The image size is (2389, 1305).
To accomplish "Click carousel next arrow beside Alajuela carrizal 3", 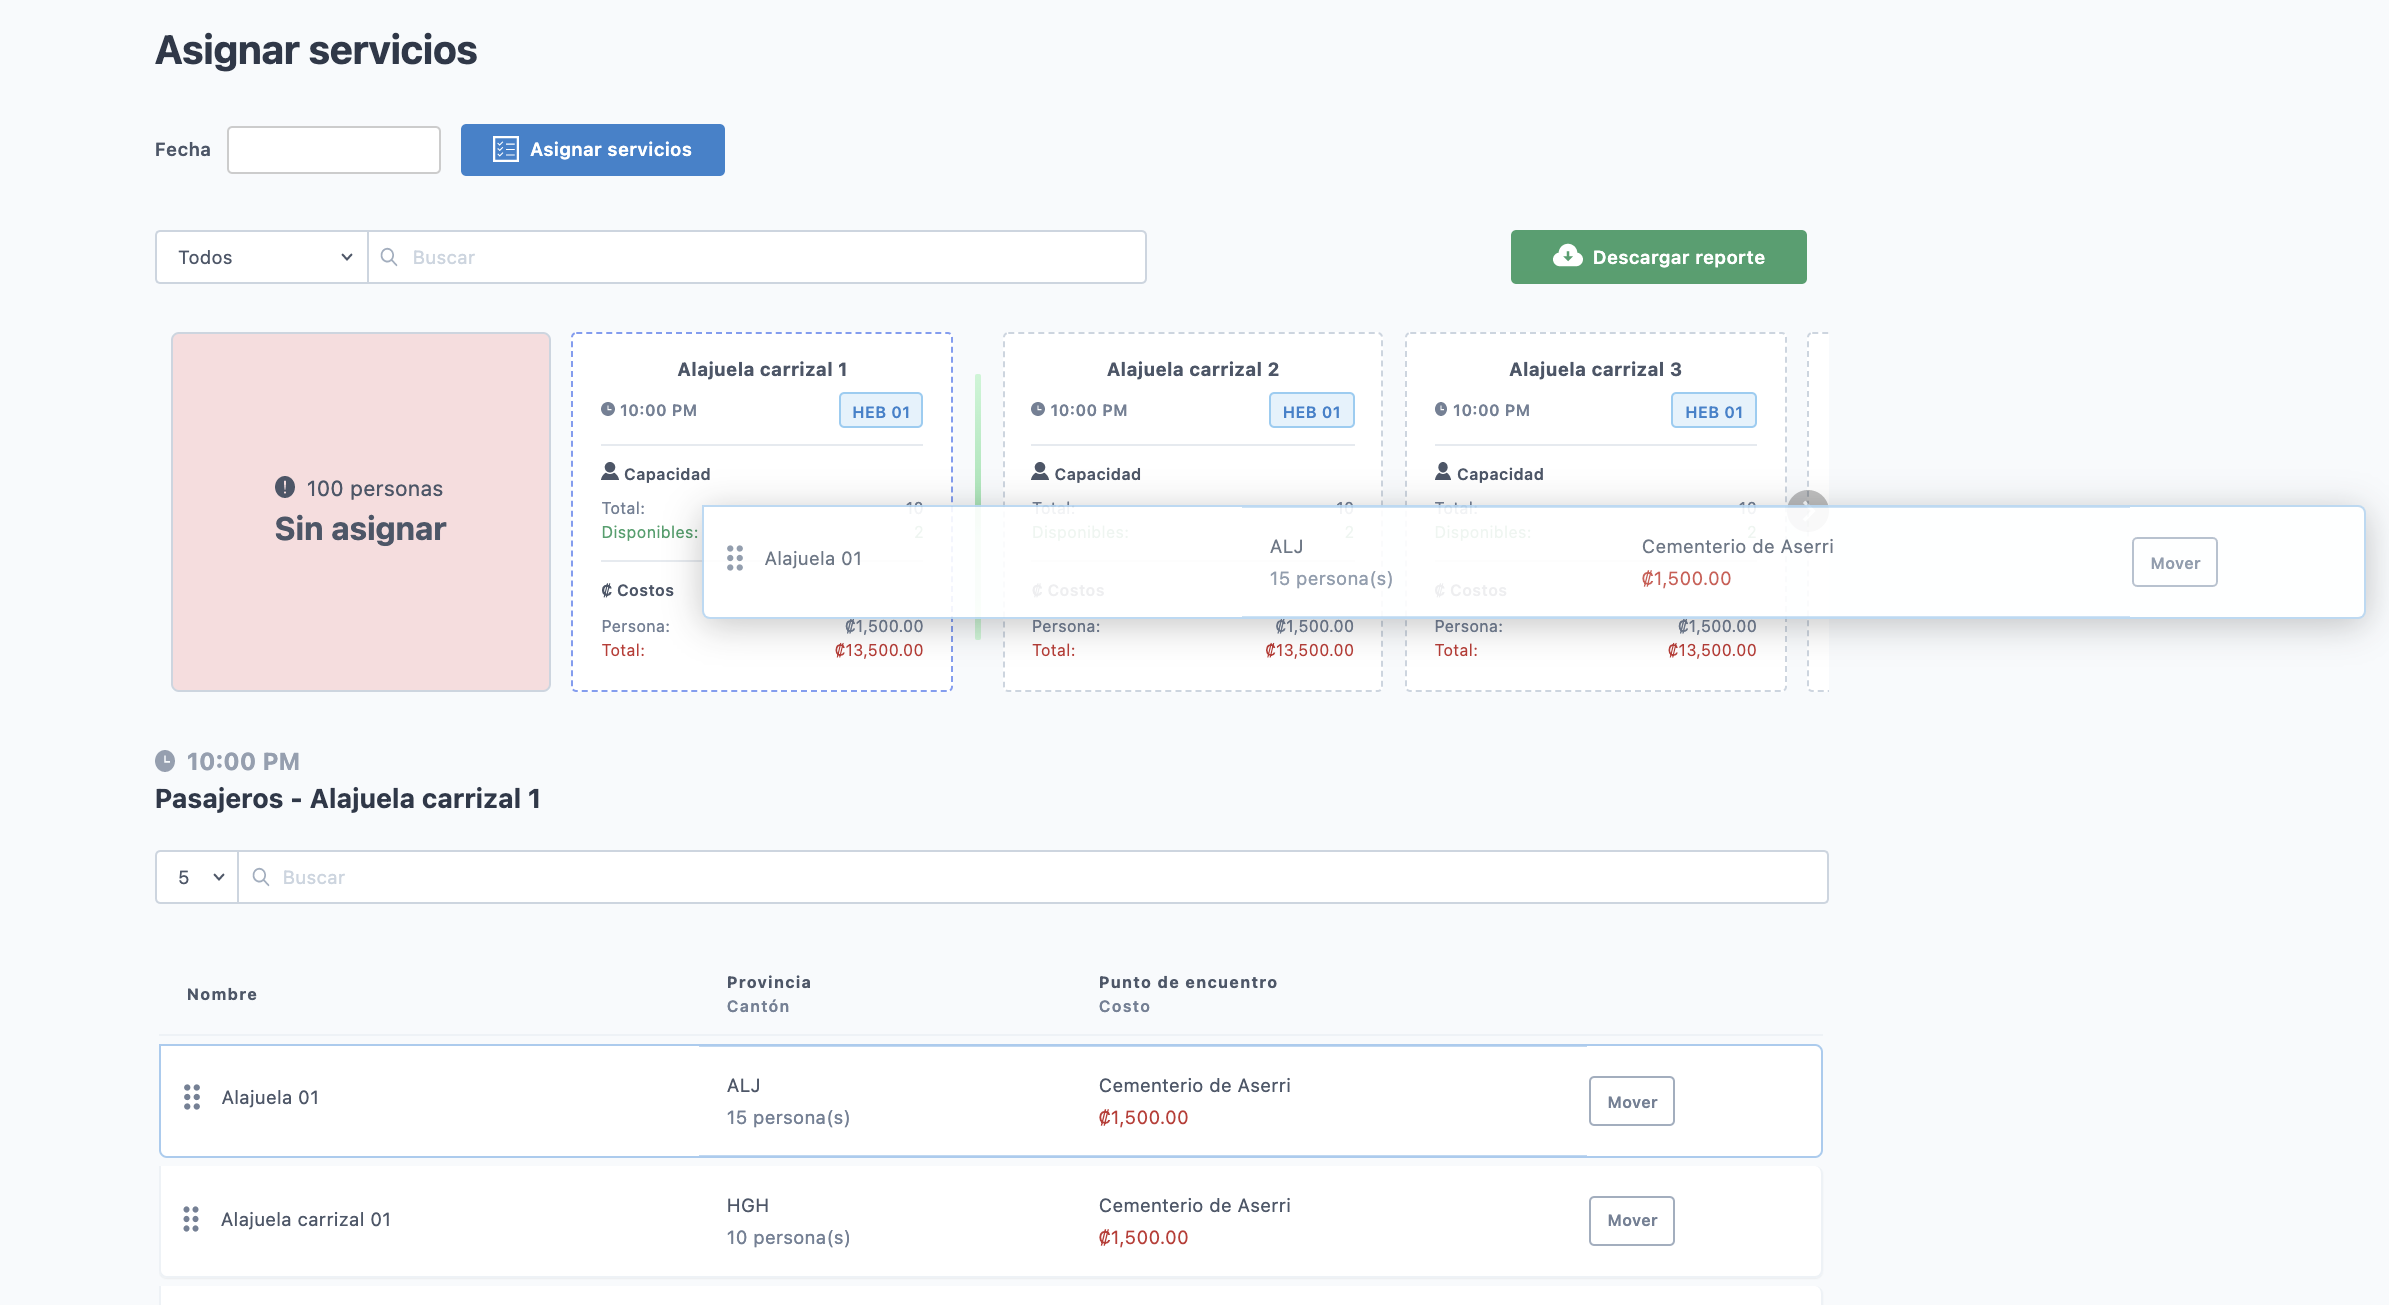I will click(x=1807, y=500).
